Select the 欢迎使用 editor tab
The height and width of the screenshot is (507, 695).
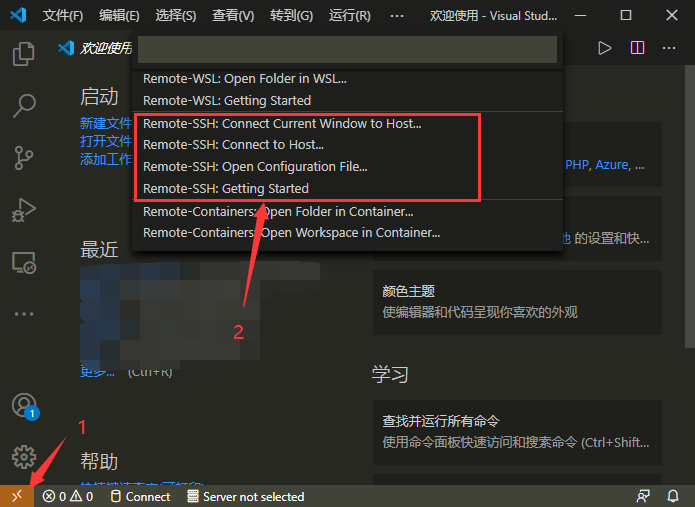coord(95,48)
